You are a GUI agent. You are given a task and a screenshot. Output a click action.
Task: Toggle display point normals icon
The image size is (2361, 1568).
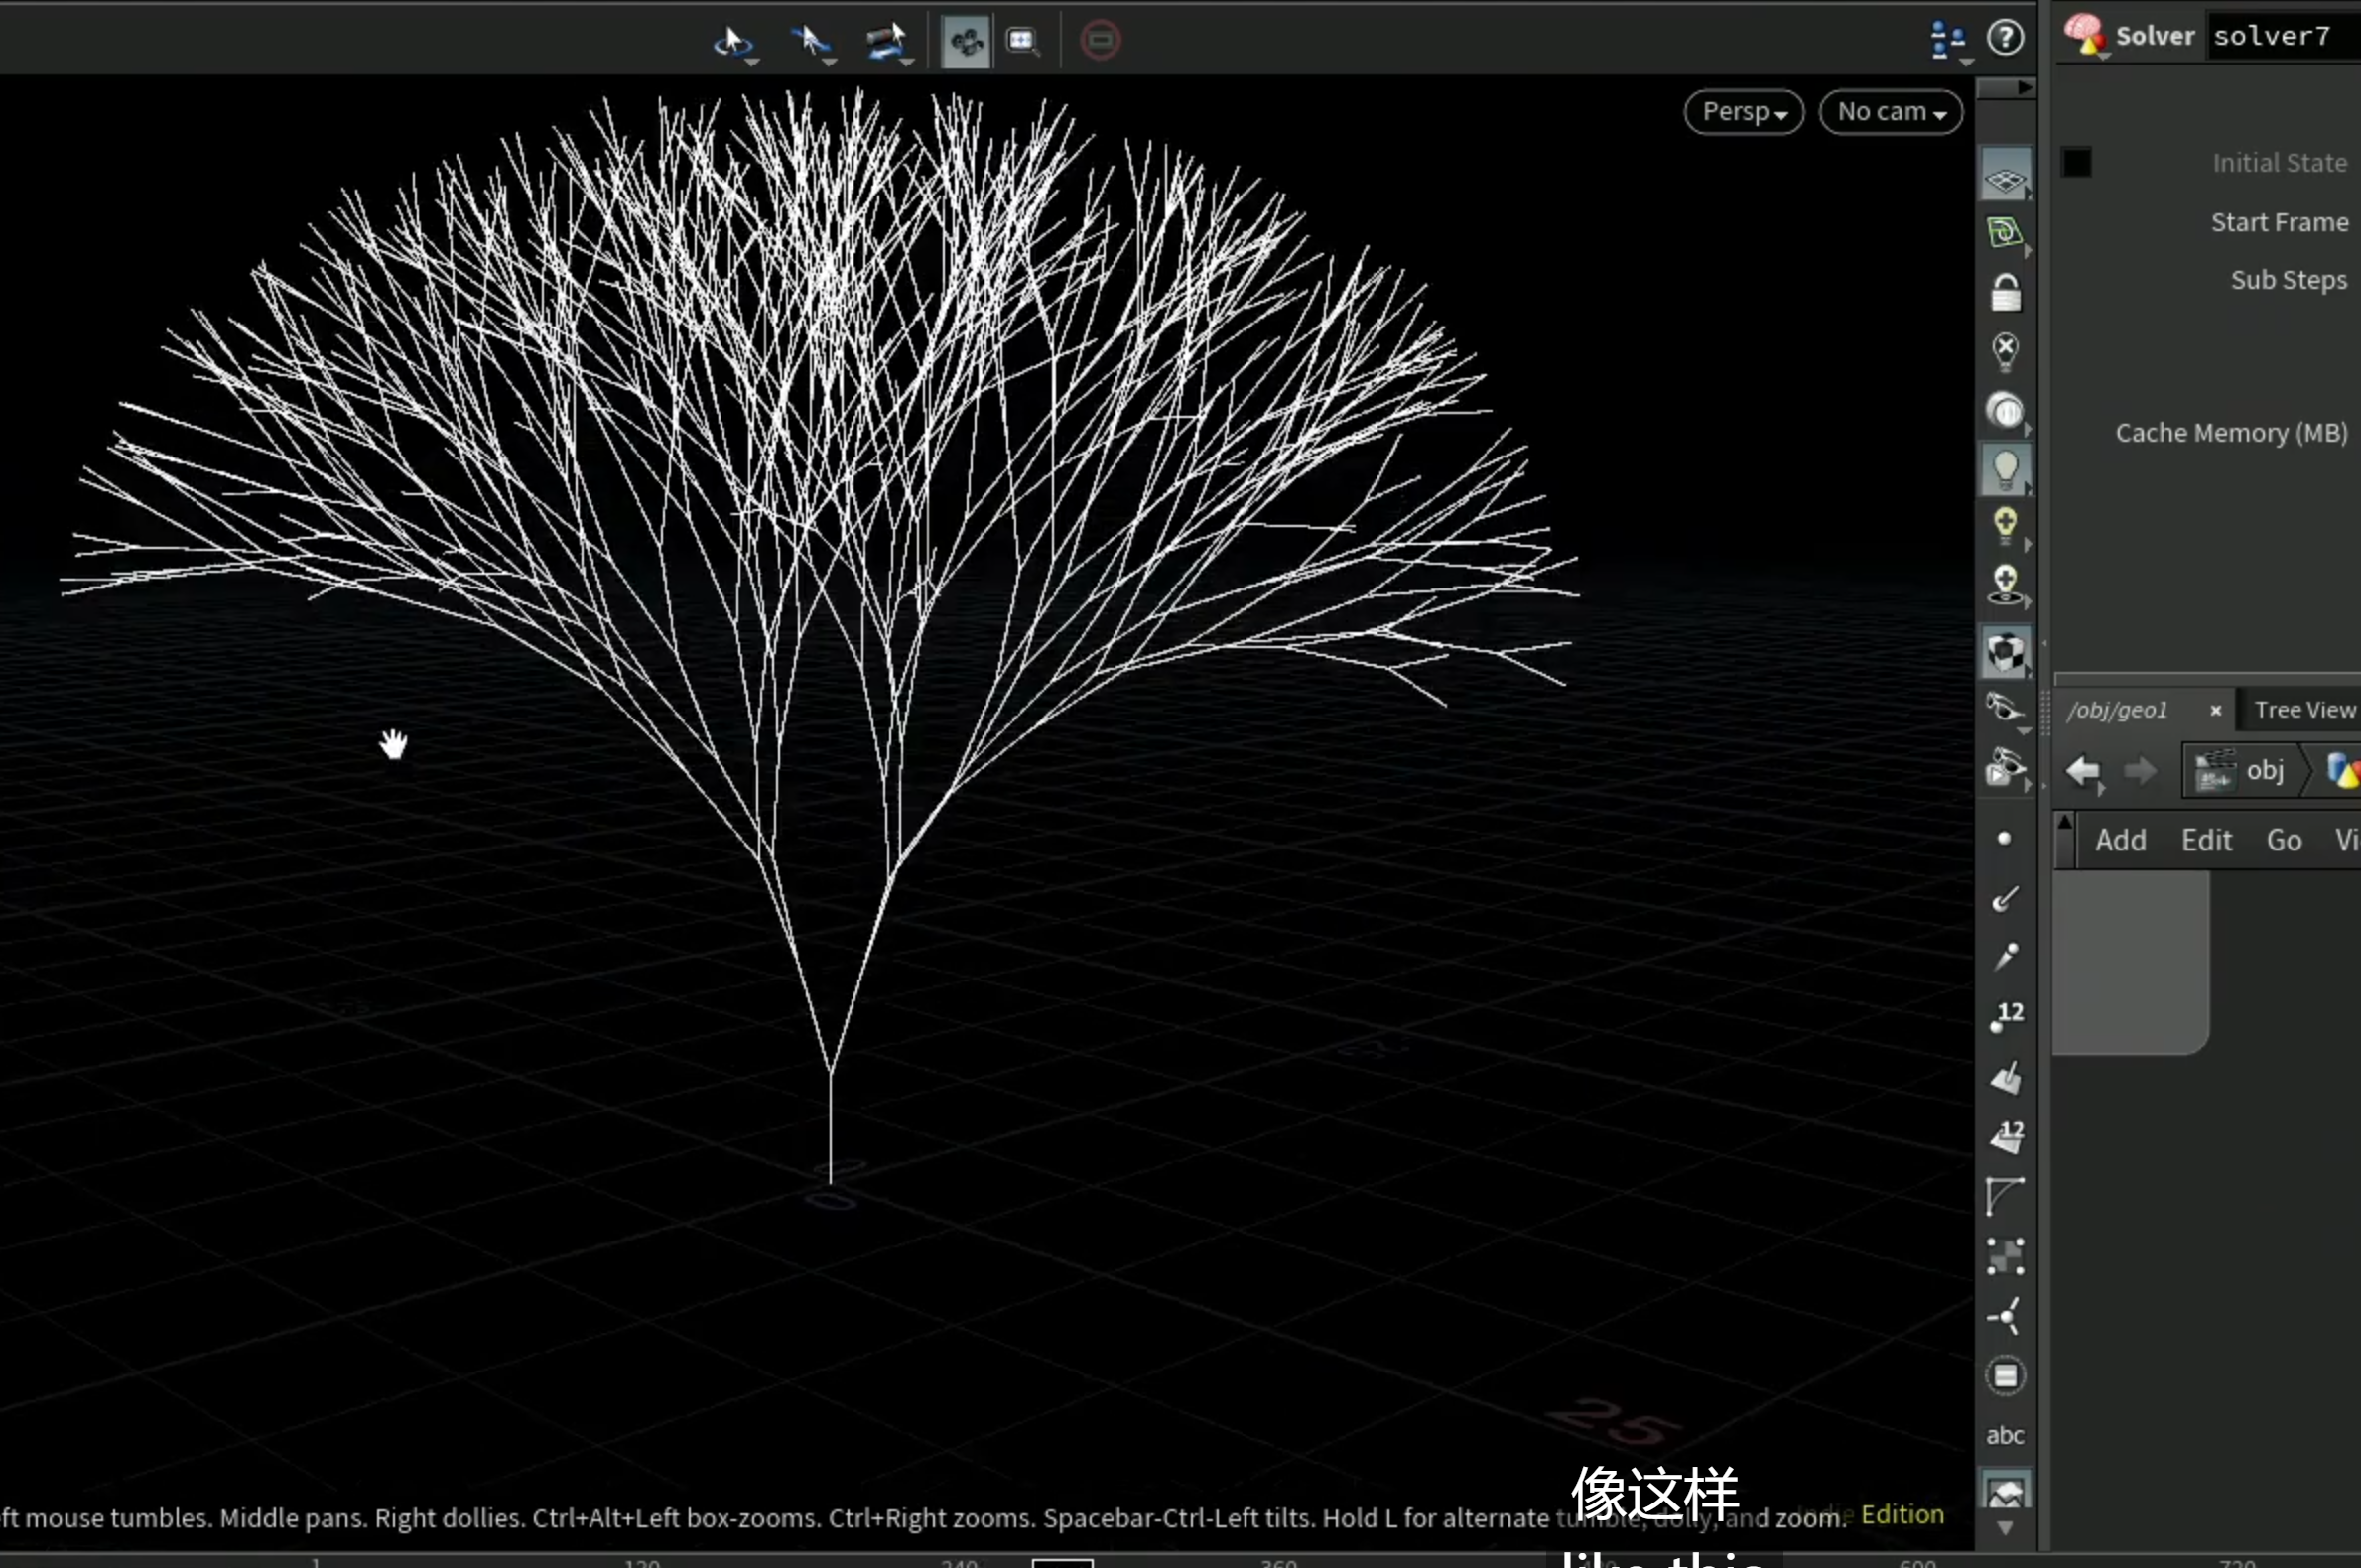tap(2005, 899)
